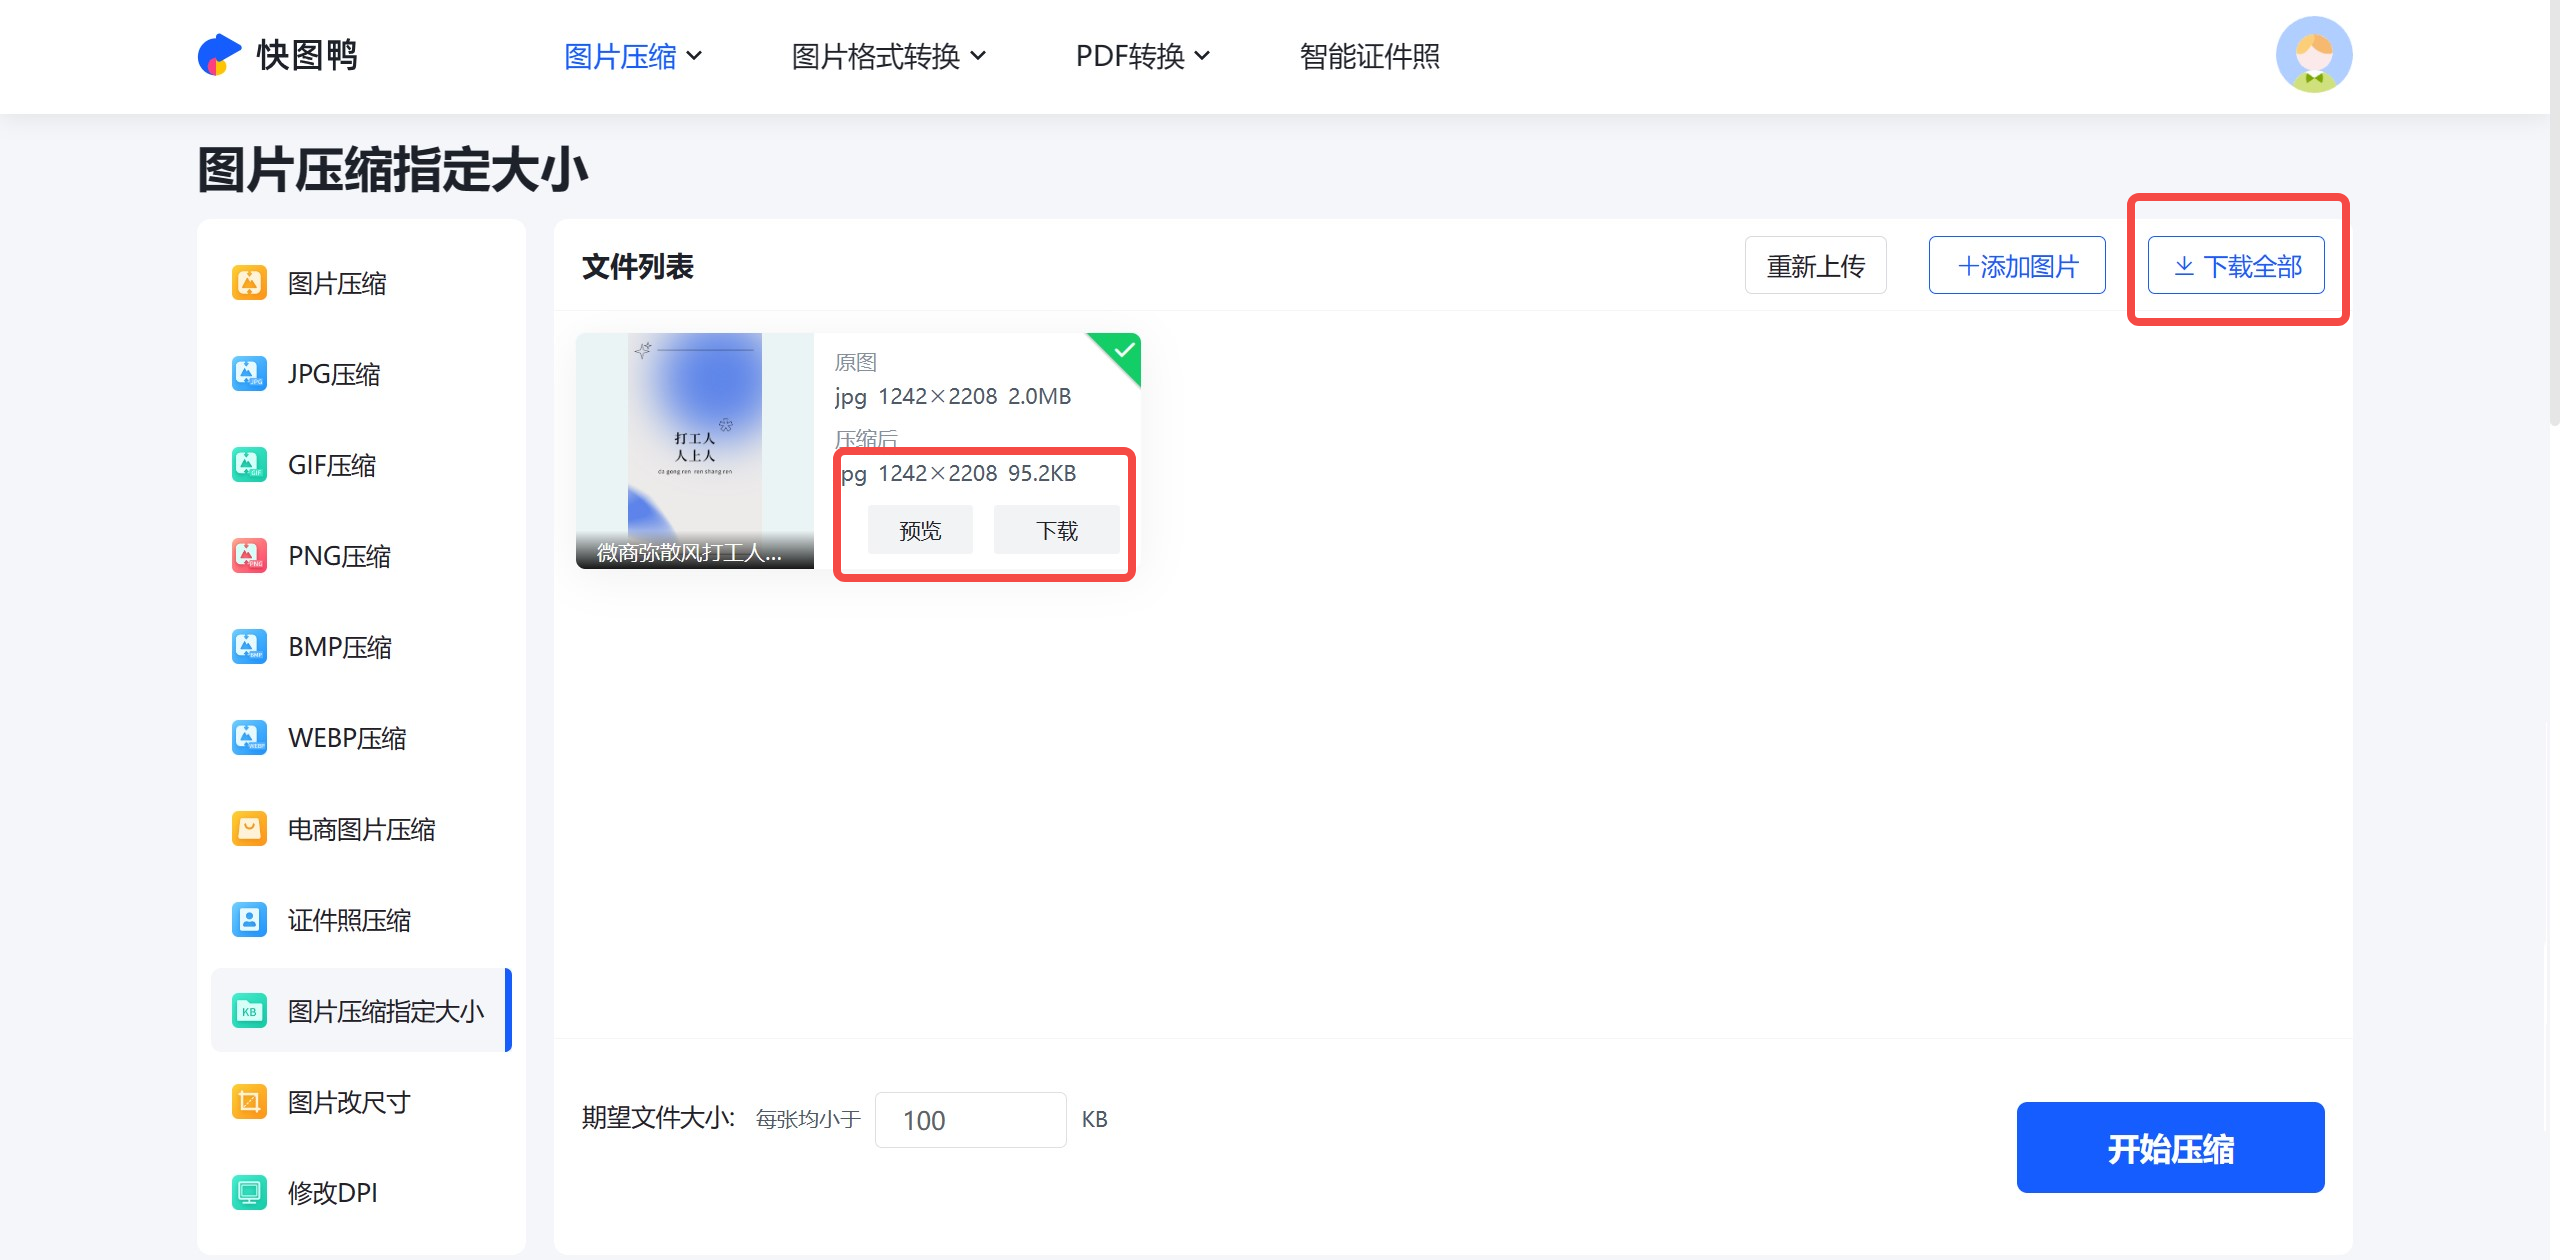Select the 证件照压缩 tool
2560x1260 pixels.
pyautogui.click(x=348, y=919)
